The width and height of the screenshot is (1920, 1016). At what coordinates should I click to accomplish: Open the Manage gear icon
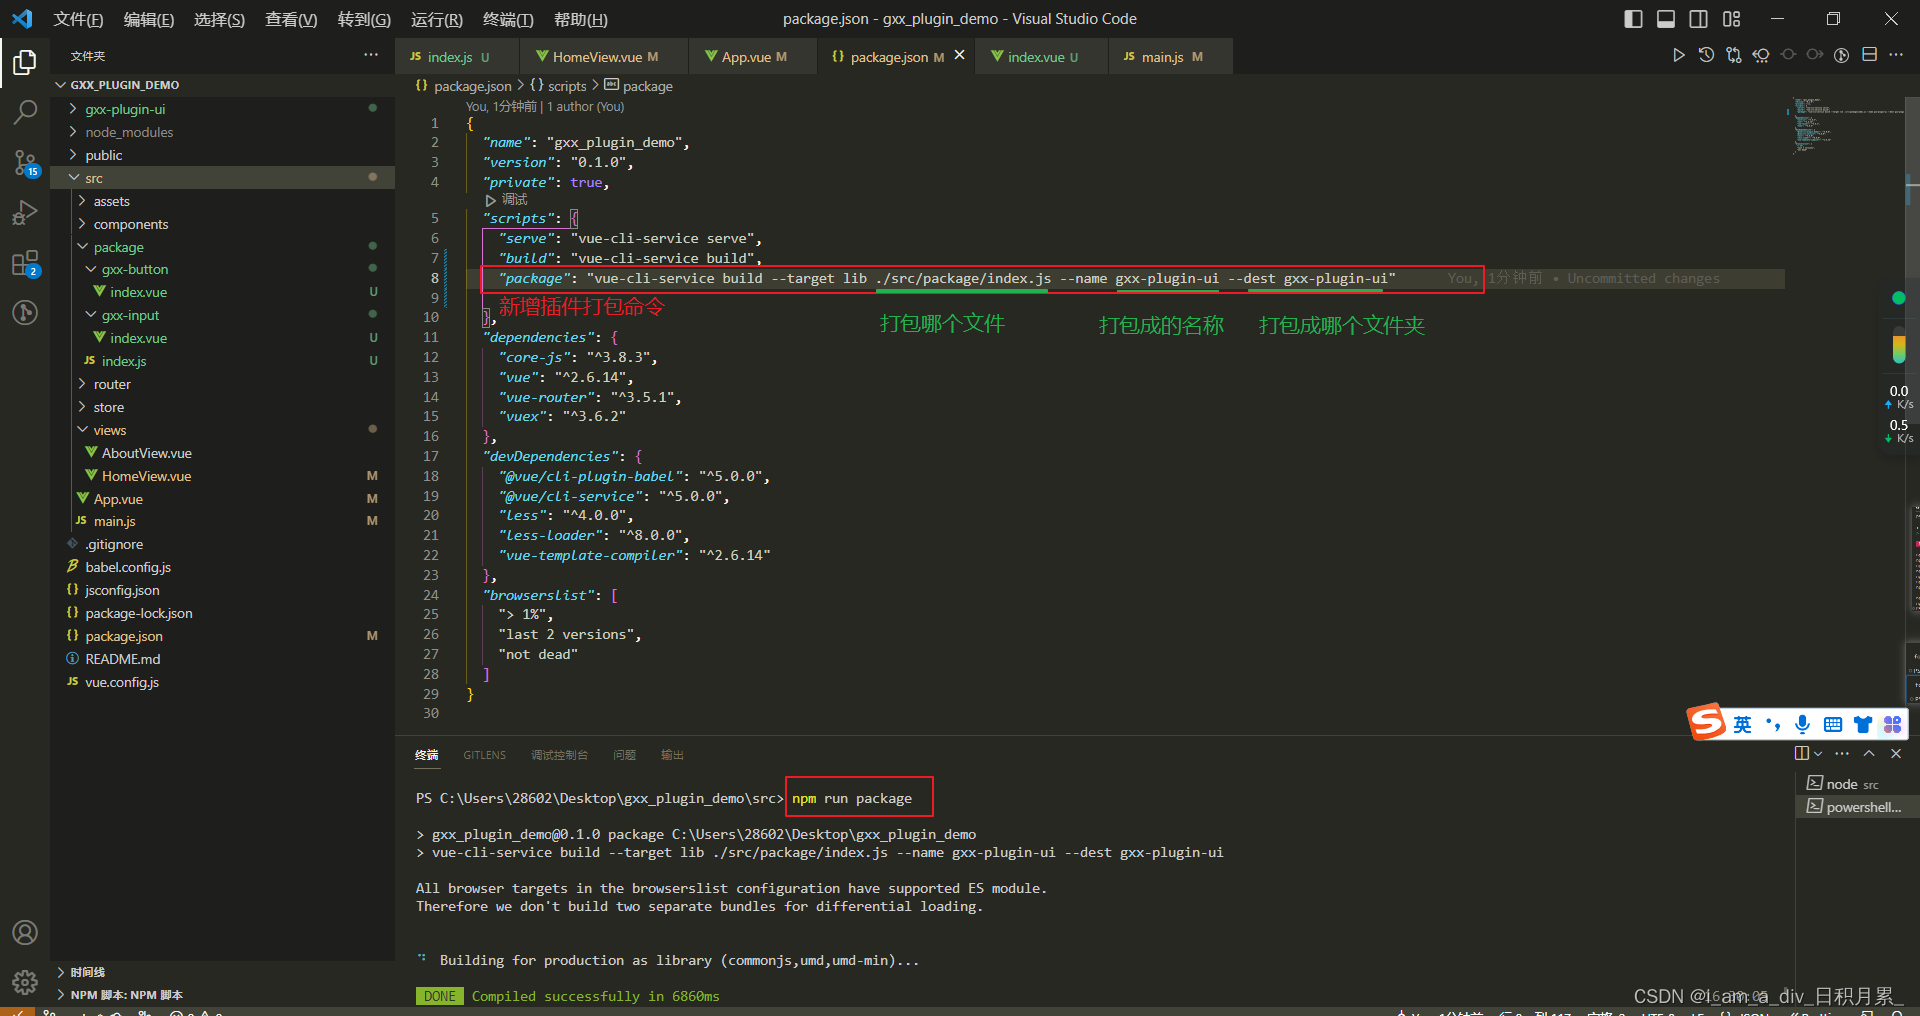coord(25,982)
